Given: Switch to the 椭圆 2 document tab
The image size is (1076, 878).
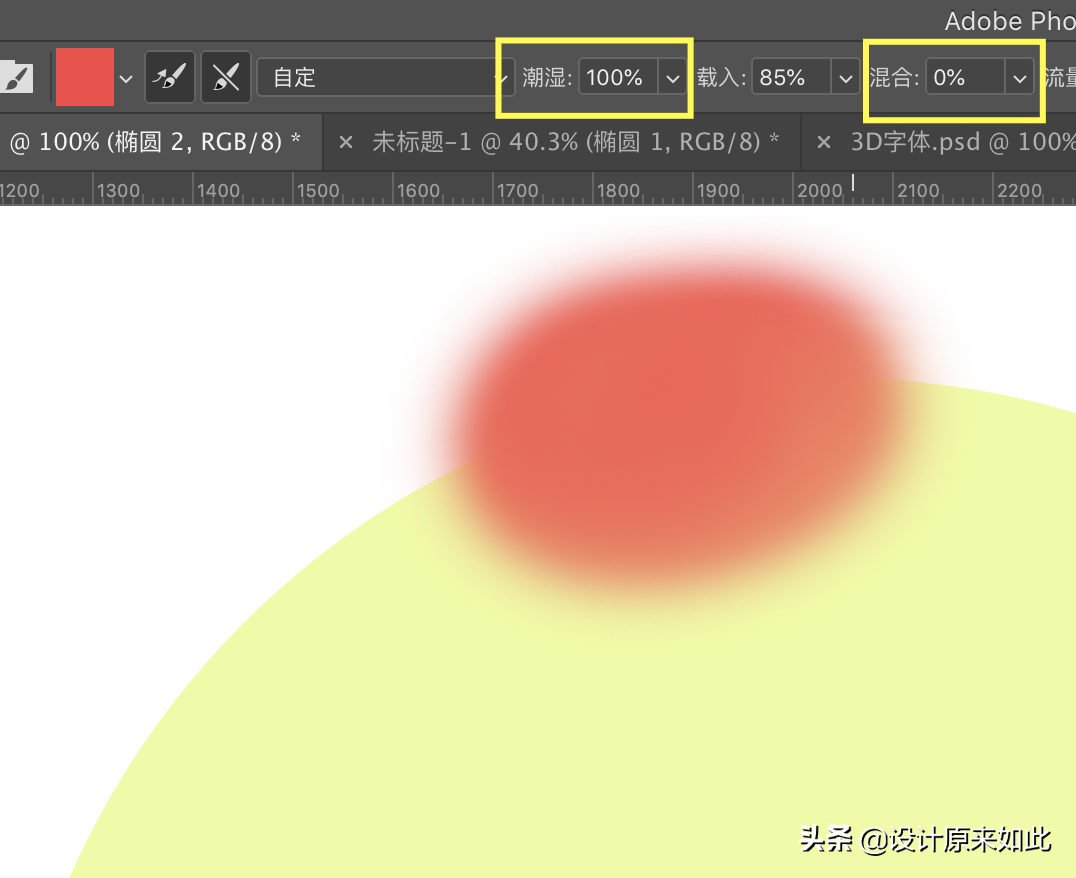Looking at the screenshot, I should [155, 142].
